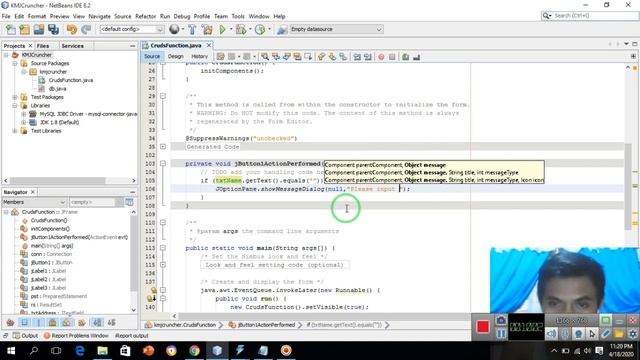Click the recorder yellow folder icon
The width and height of the screenshot is (640, 360).
619,334
